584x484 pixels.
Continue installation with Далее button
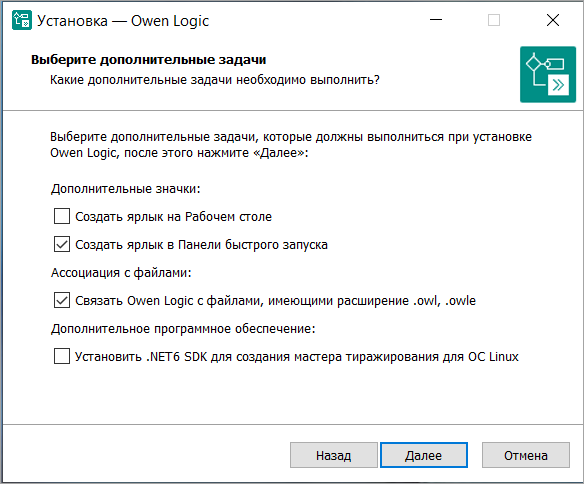pyautogui.click(x=424, y=455)
